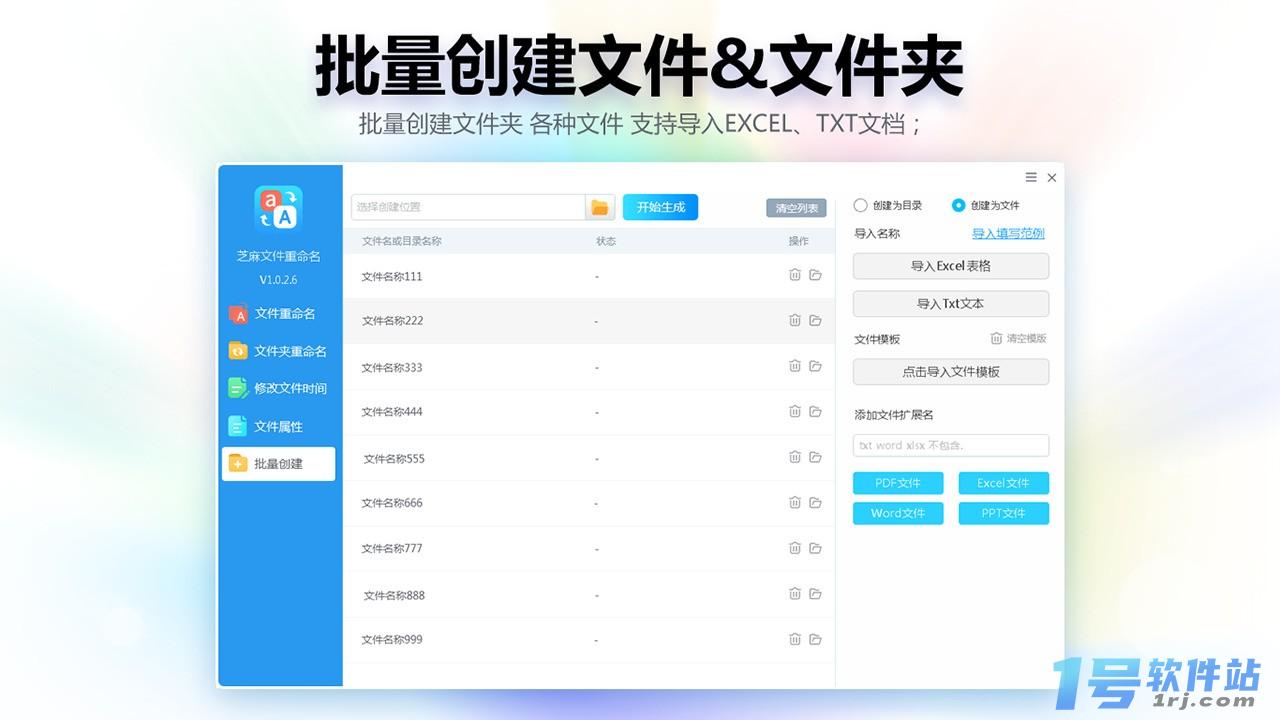Open the hamburger menu icon
1280x720 pixels.
coord(1031,177)
